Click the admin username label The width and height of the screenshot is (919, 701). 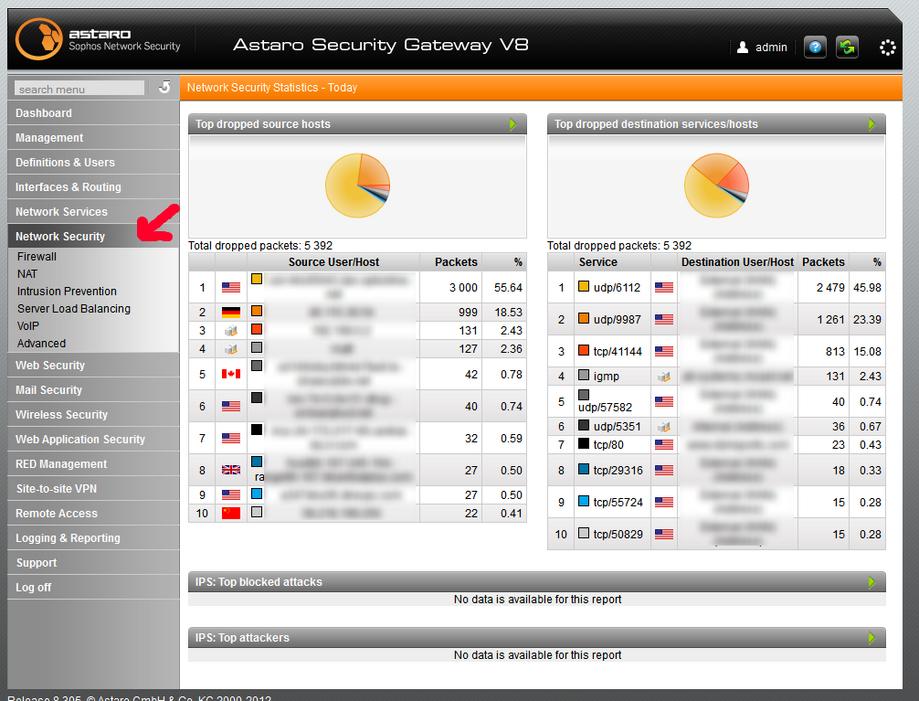tap(771, 47)
